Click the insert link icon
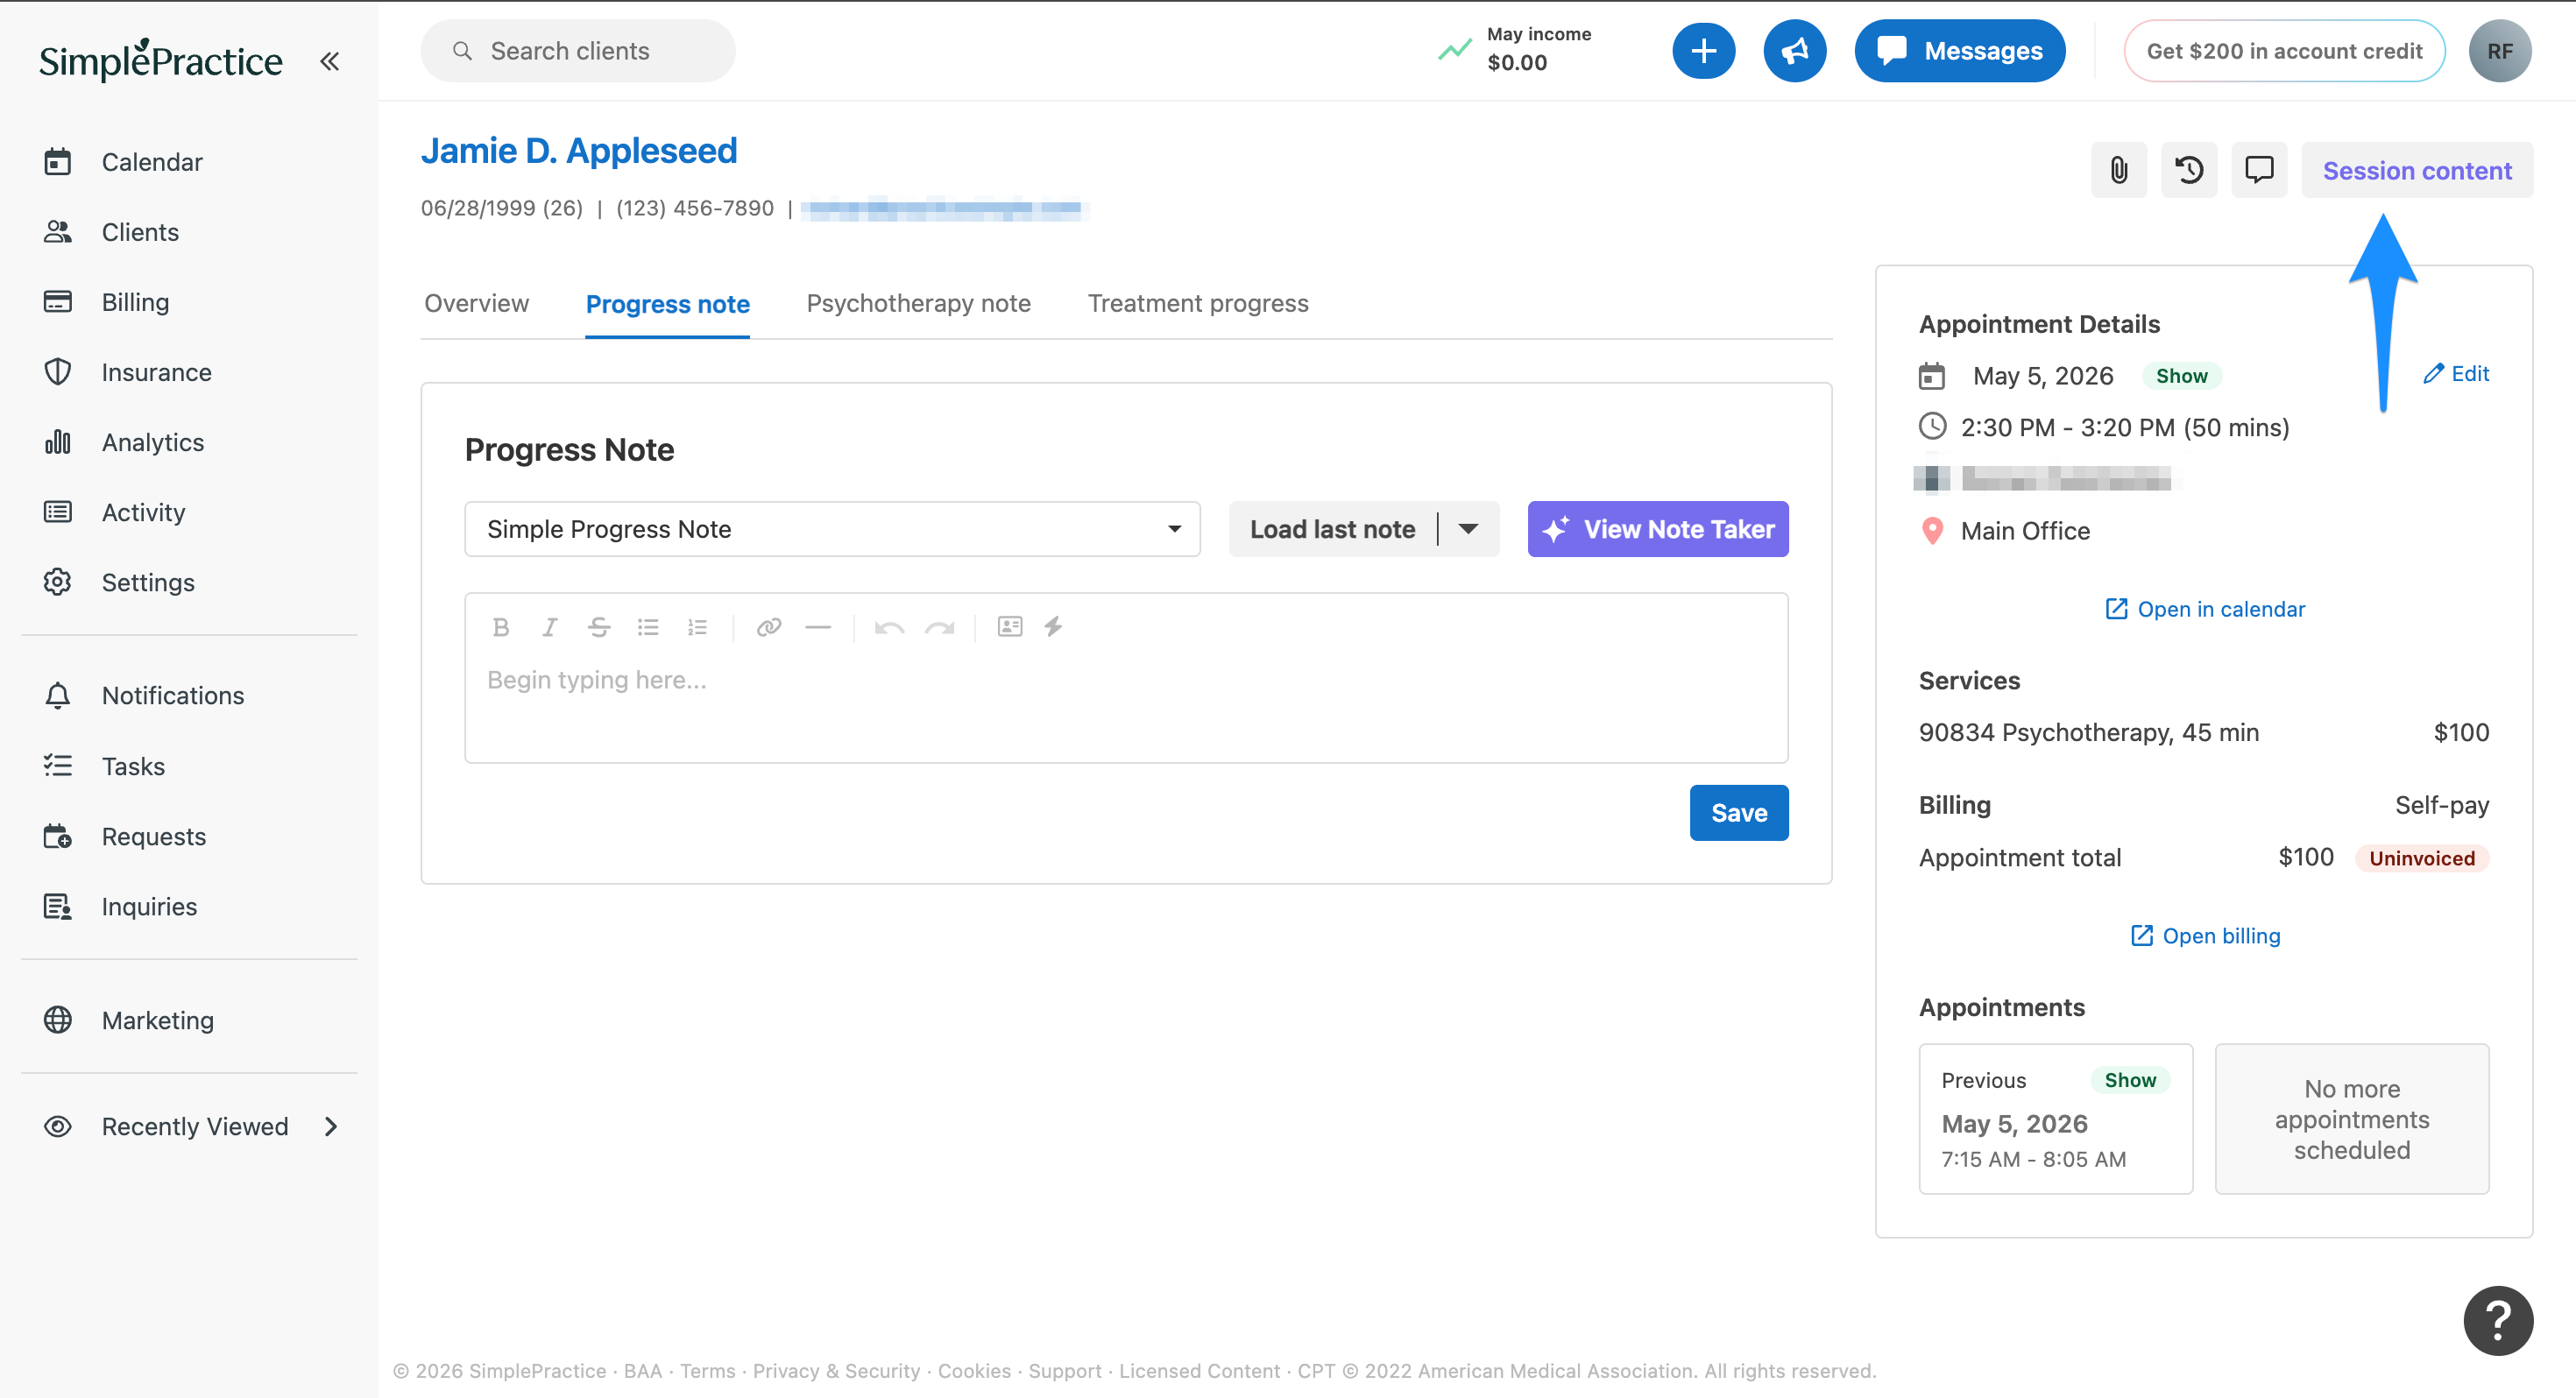Viewport: 2576px width, 1398px height. (x=768, y=627)
